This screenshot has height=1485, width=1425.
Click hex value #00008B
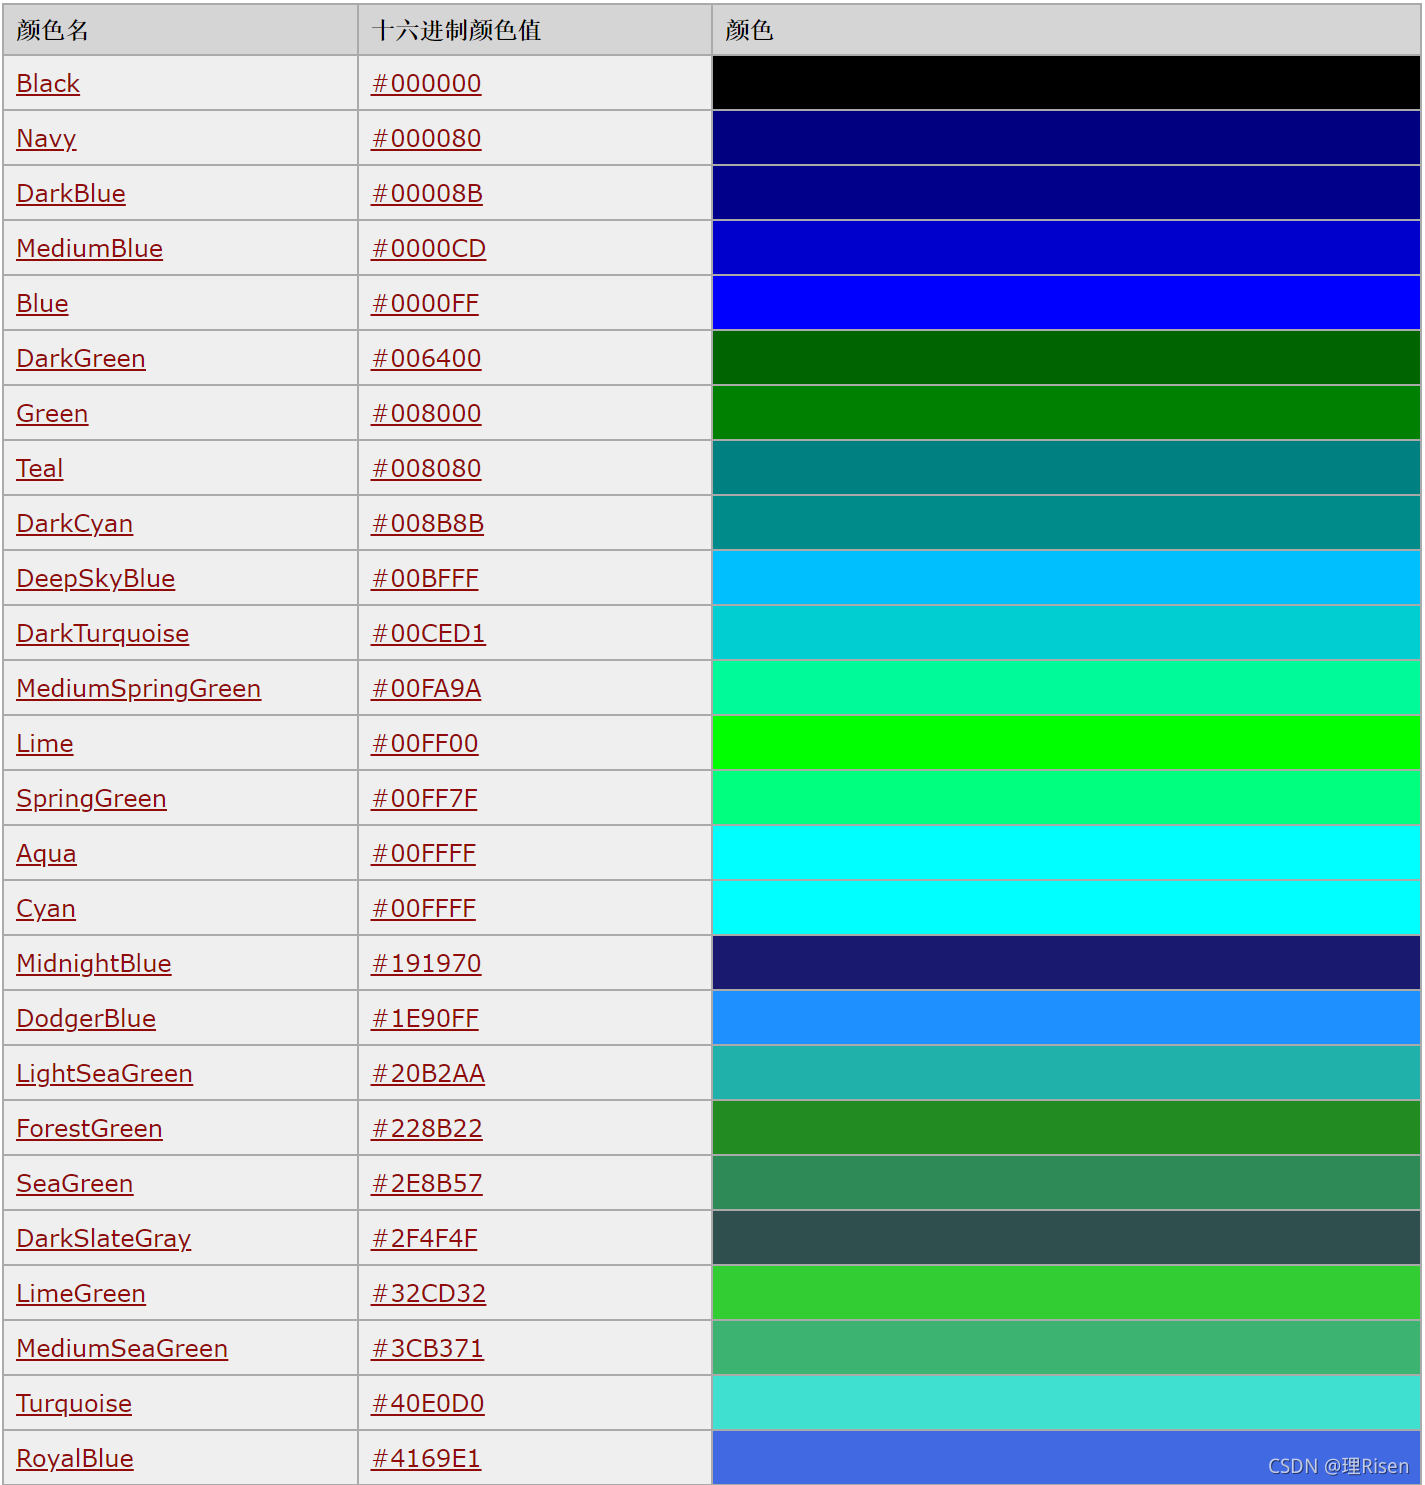[428, 194]
